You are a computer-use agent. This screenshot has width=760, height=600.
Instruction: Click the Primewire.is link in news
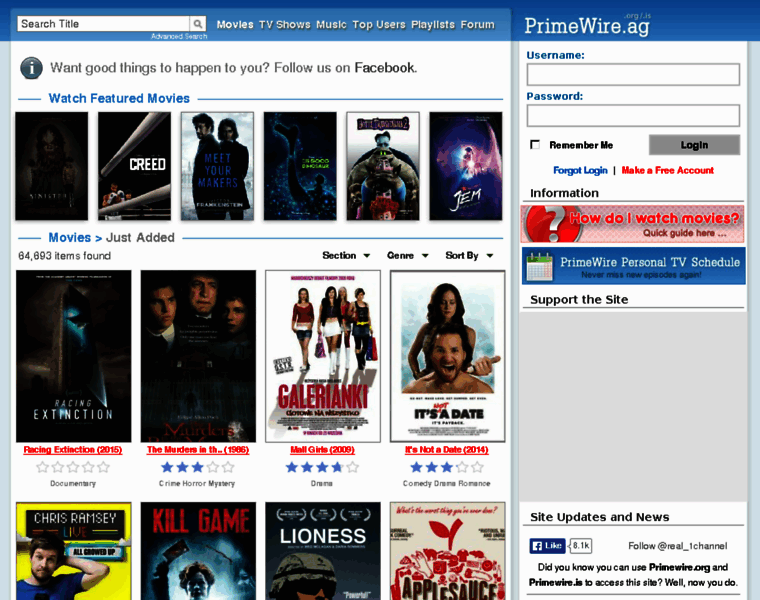[x=555, y=583]
